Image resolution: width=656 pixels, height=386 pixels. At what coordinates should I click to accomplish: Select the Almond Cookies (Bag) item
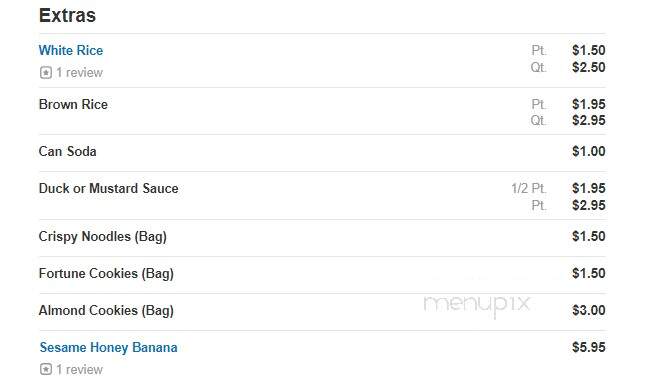click(106, 310)
